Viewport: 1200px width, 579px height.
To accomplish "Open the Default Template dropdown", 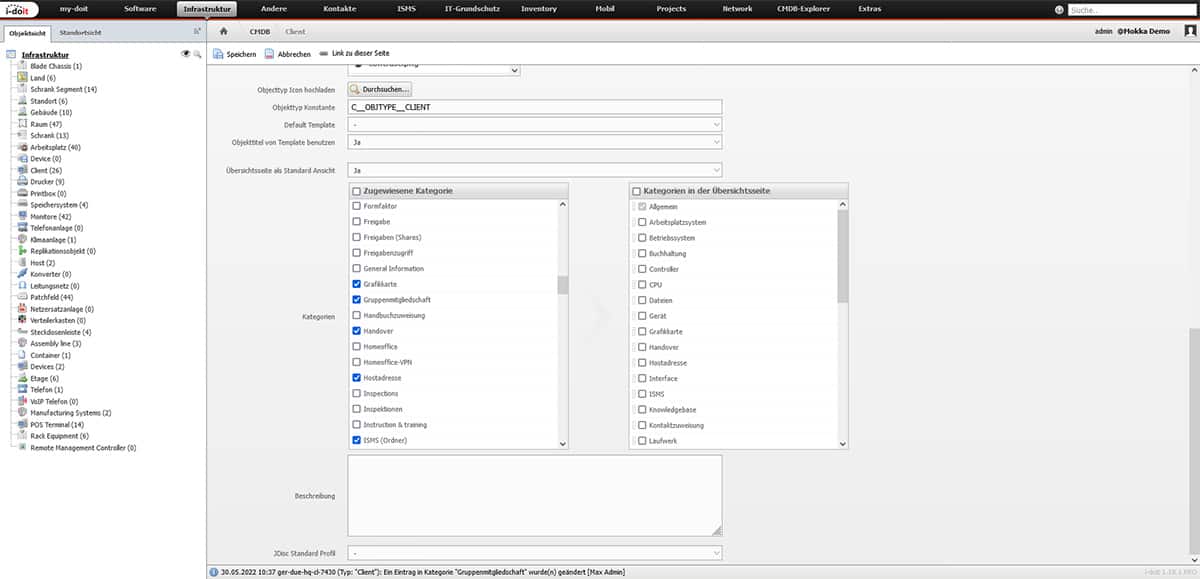I will point(535,124).
